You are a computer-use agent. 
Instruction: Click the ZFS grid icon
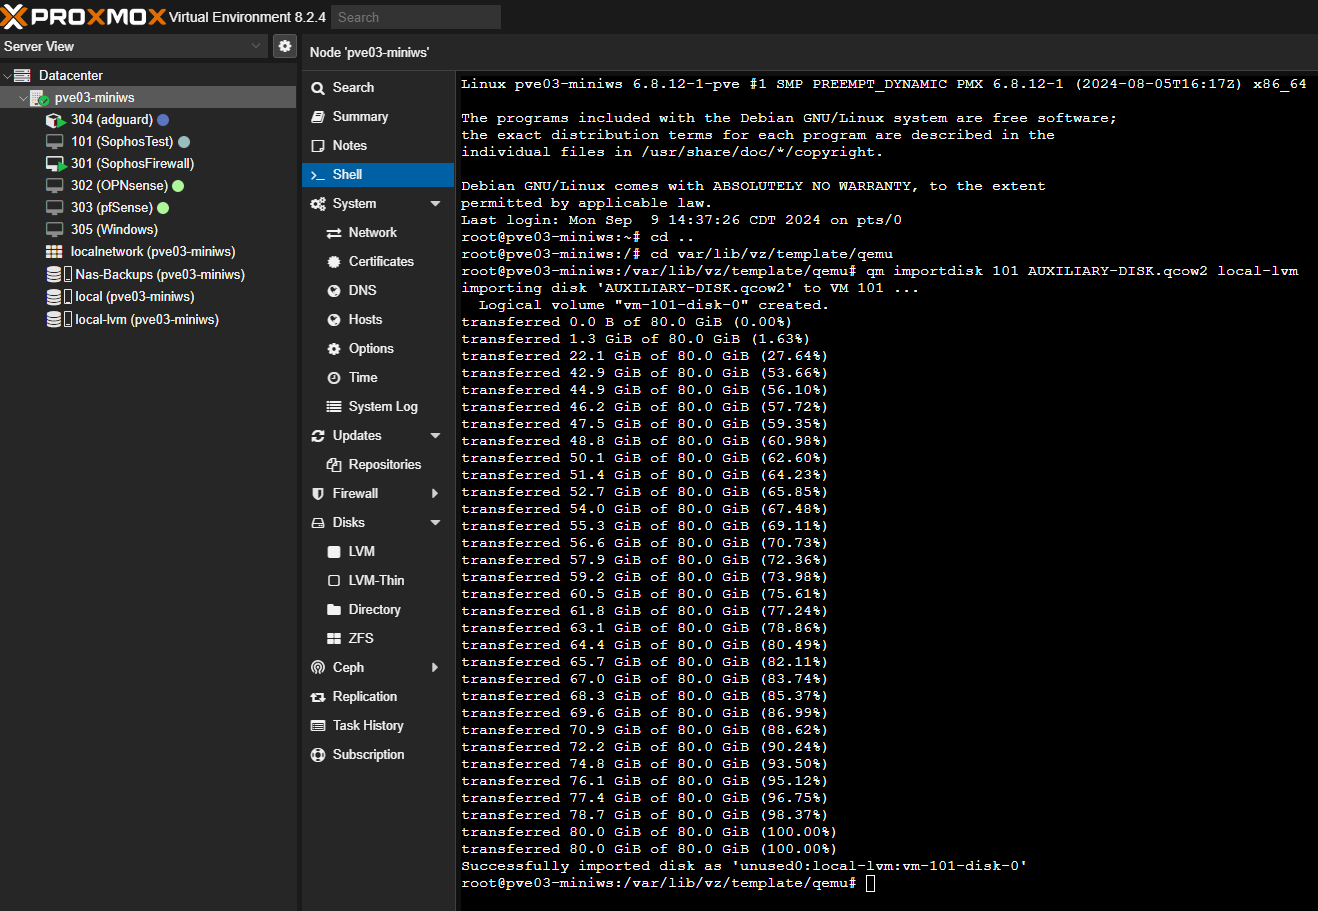pos(334,639)
